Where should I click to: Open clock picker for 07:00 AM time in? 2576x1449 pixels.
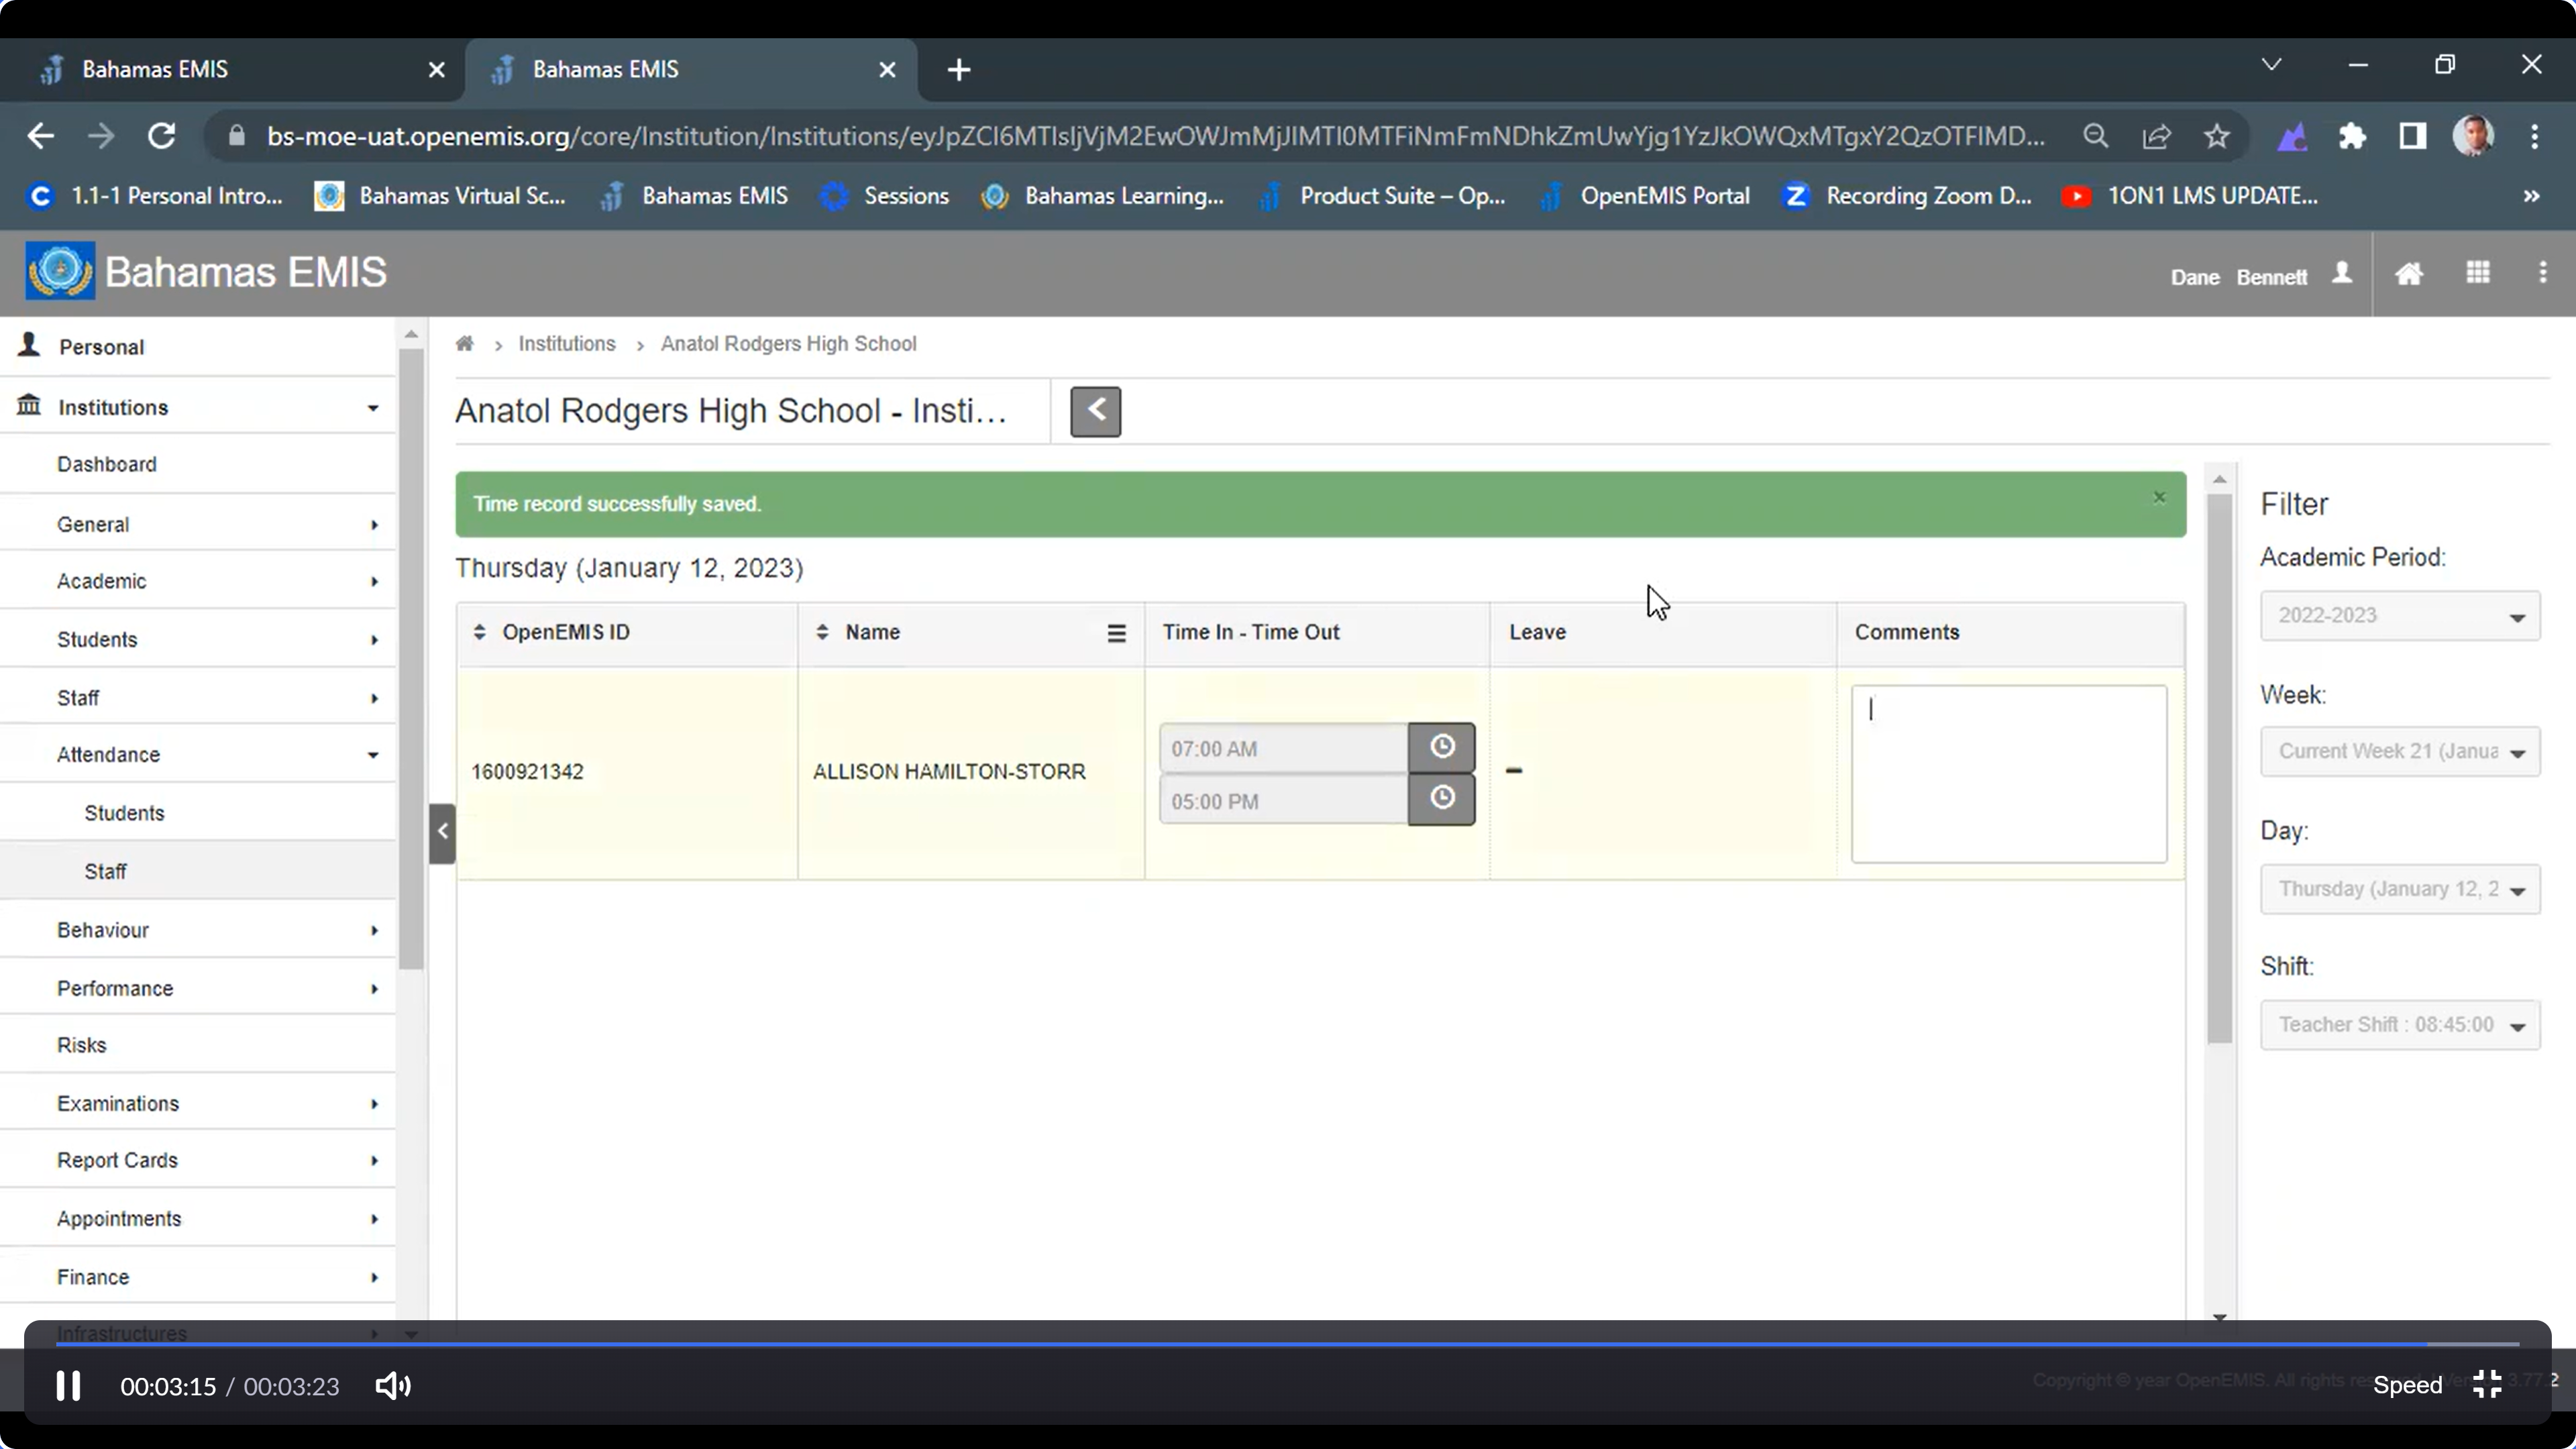pos(1442,747)
